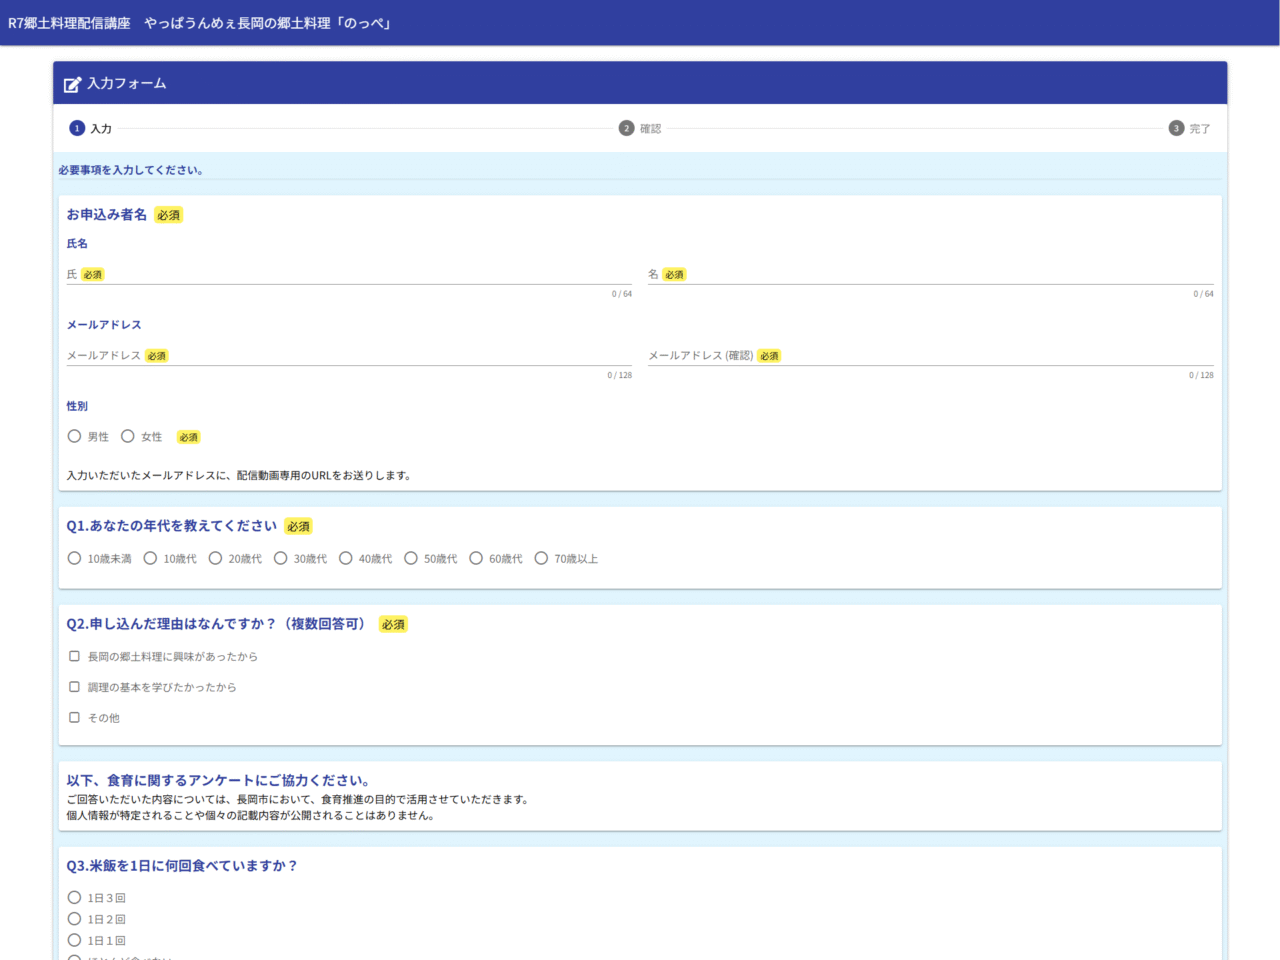Click step 1 入力 circle indicator

point(77,128)
